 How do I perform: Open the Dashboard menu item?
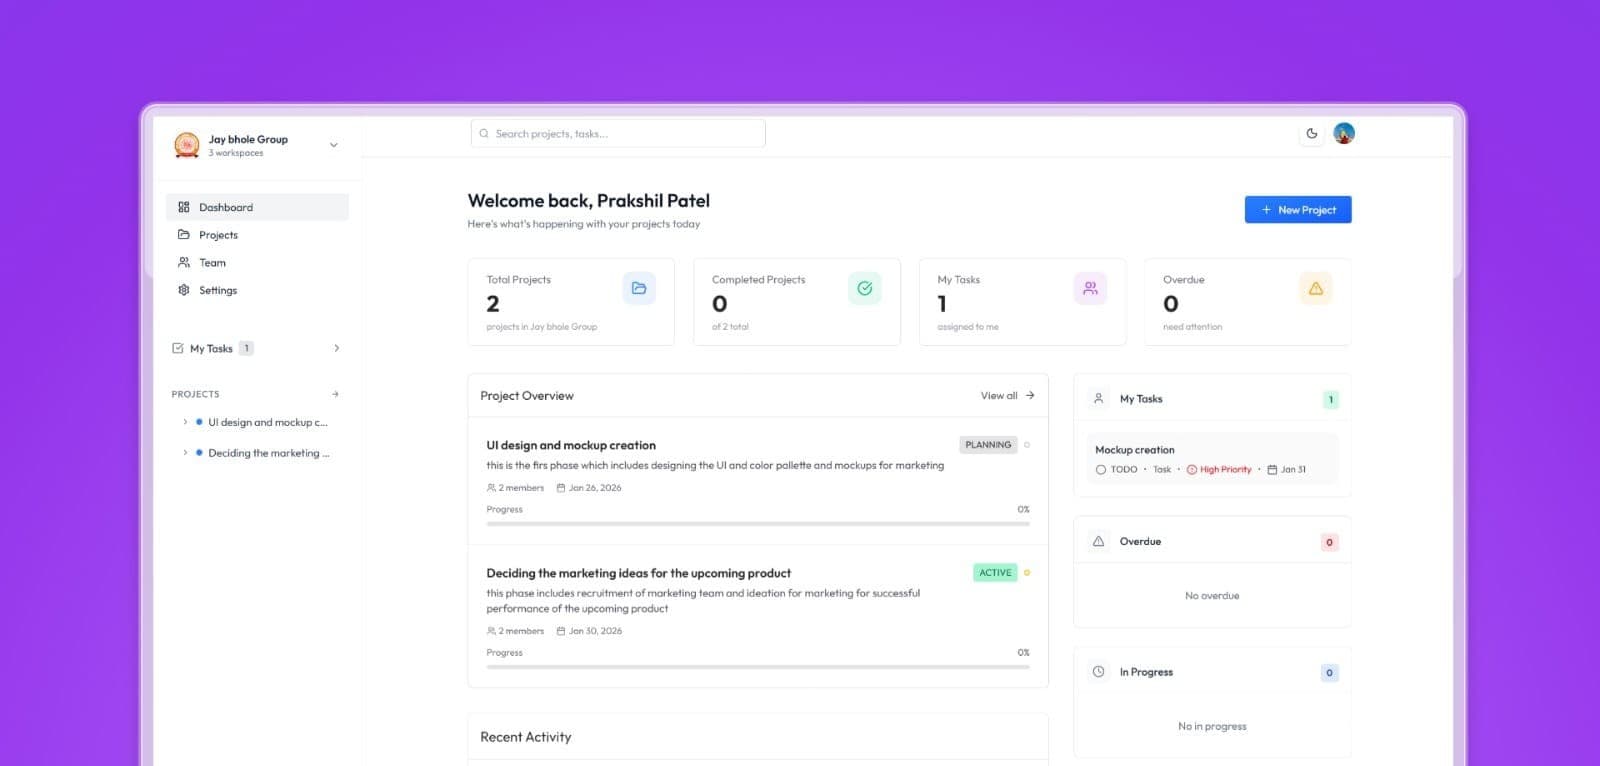click(257, 207)
